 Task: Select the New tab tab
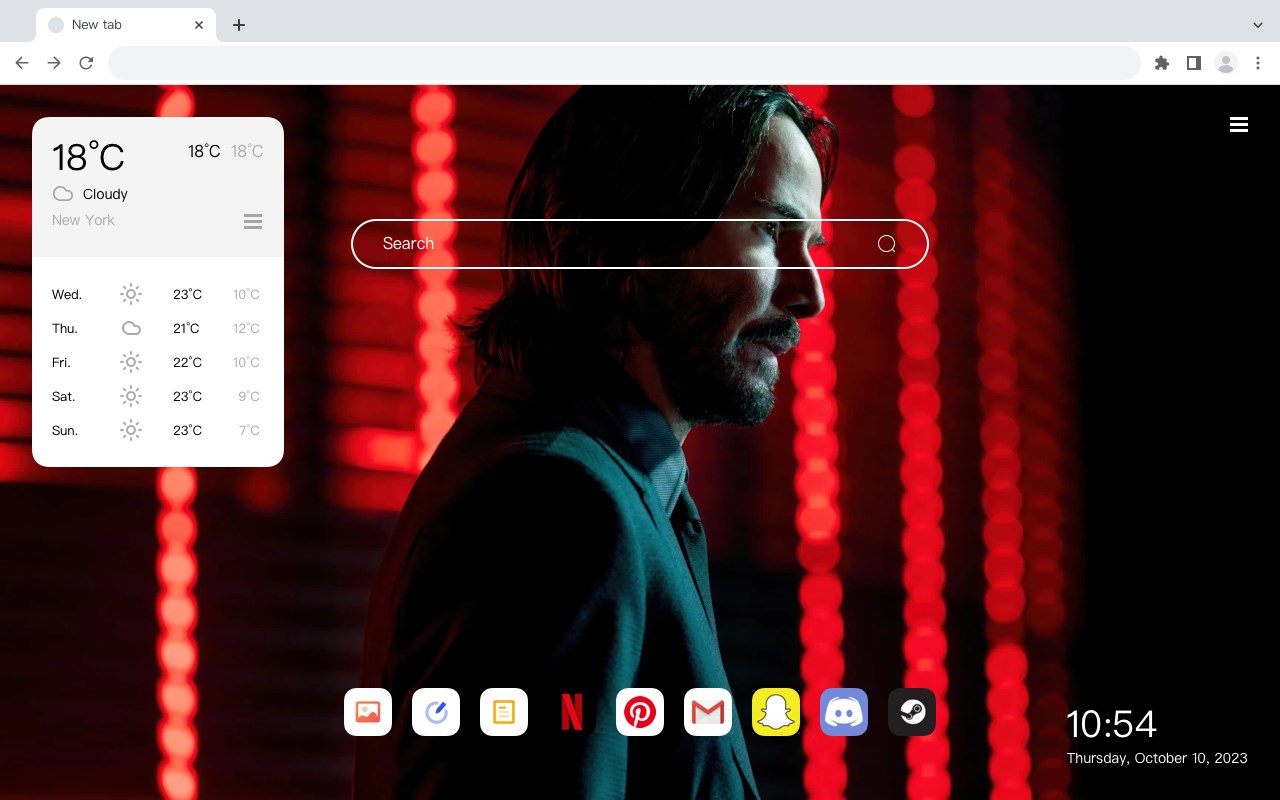[x=126, y=25]
